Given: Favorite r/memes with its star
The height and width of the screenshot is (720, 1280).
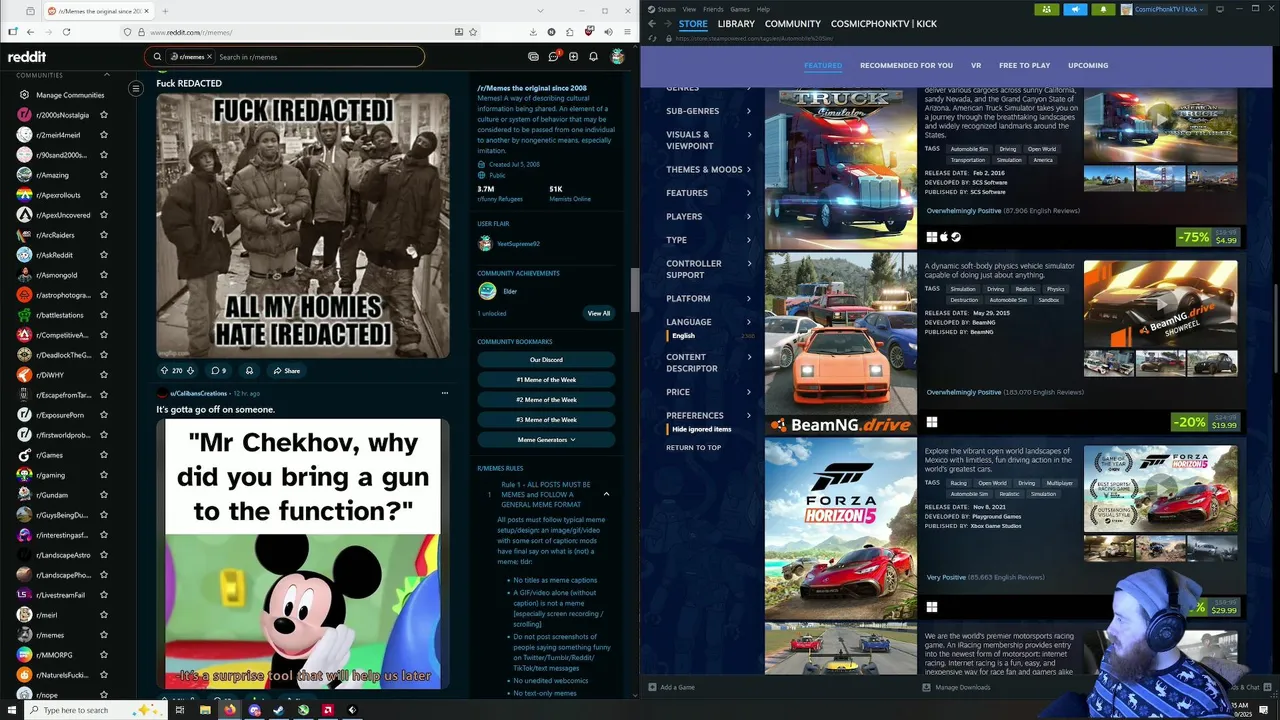Looking at the screenshot, I should (x=103, y=635).
